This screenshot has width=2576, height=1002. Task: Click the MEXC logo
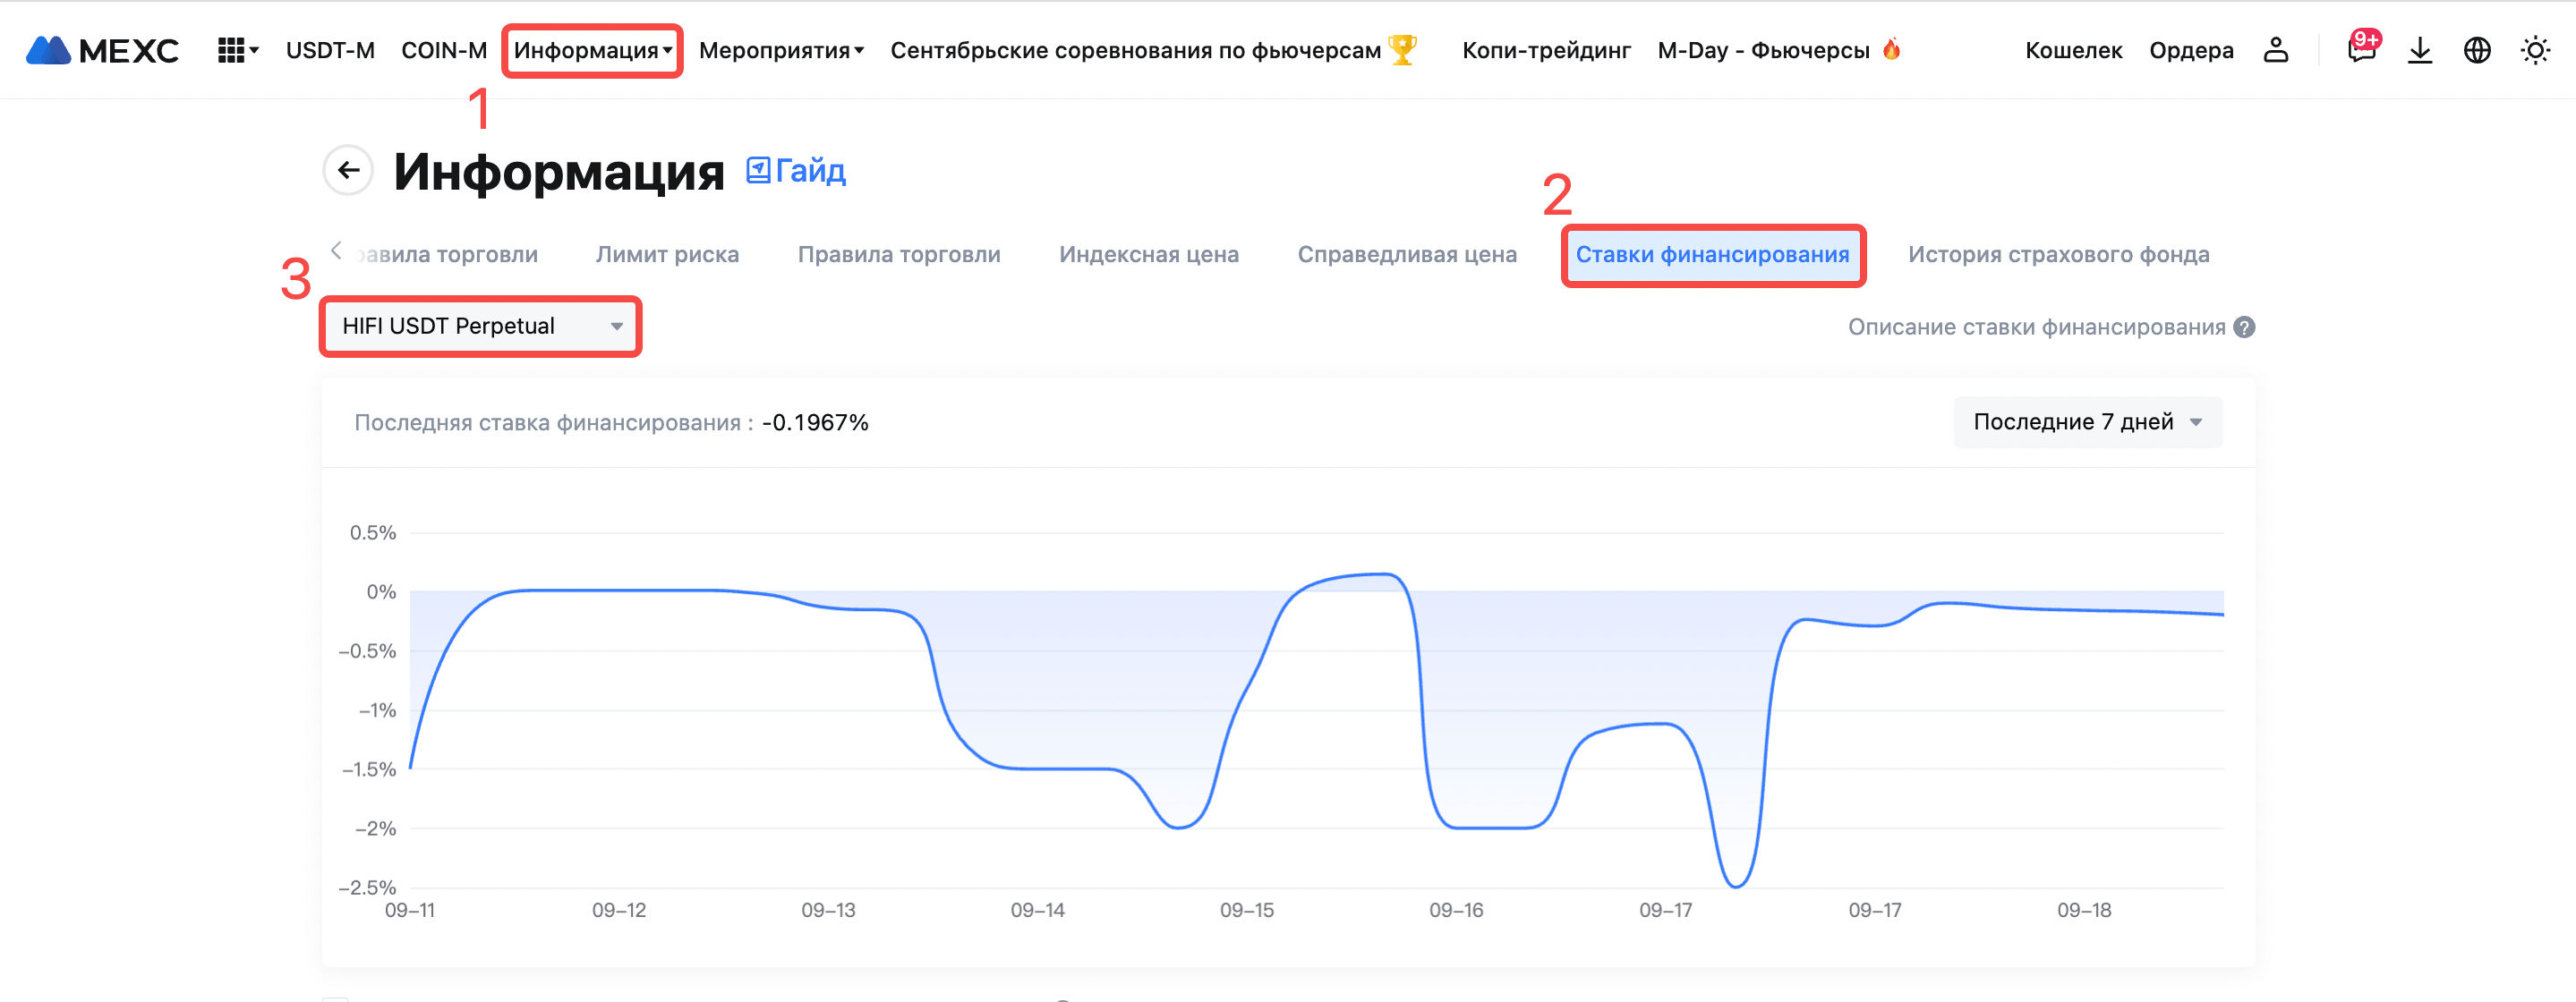coord(102,50)
